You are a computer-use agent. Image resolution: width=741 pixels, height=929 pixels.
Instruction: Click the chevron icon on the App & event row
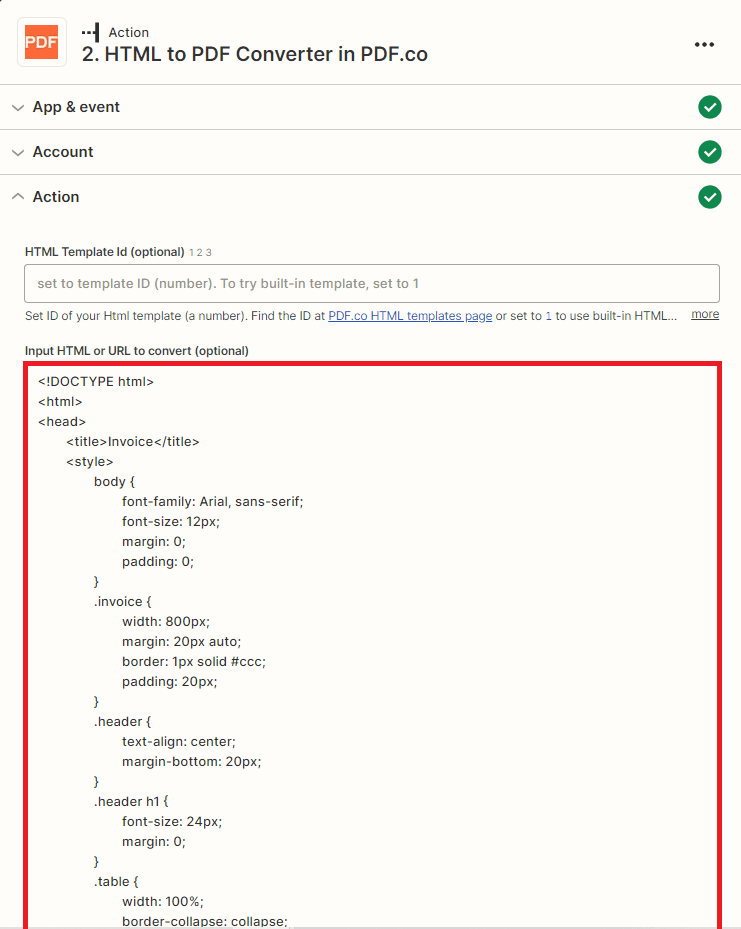pos(18,106)
